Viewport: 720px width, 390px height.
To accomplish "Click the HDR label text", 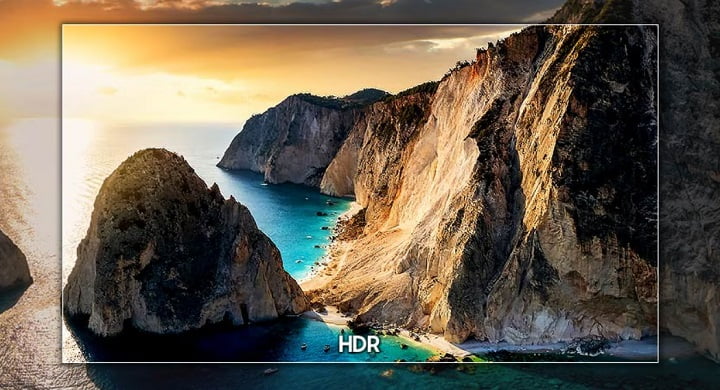I will (x=359, y=344).
